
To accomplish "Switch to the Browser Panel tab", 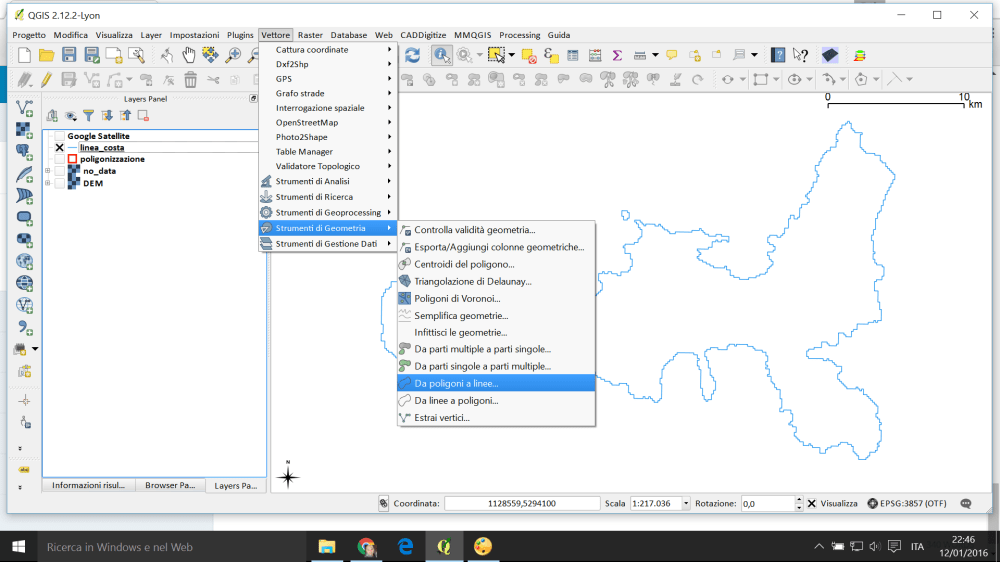I will click(169, 486).
